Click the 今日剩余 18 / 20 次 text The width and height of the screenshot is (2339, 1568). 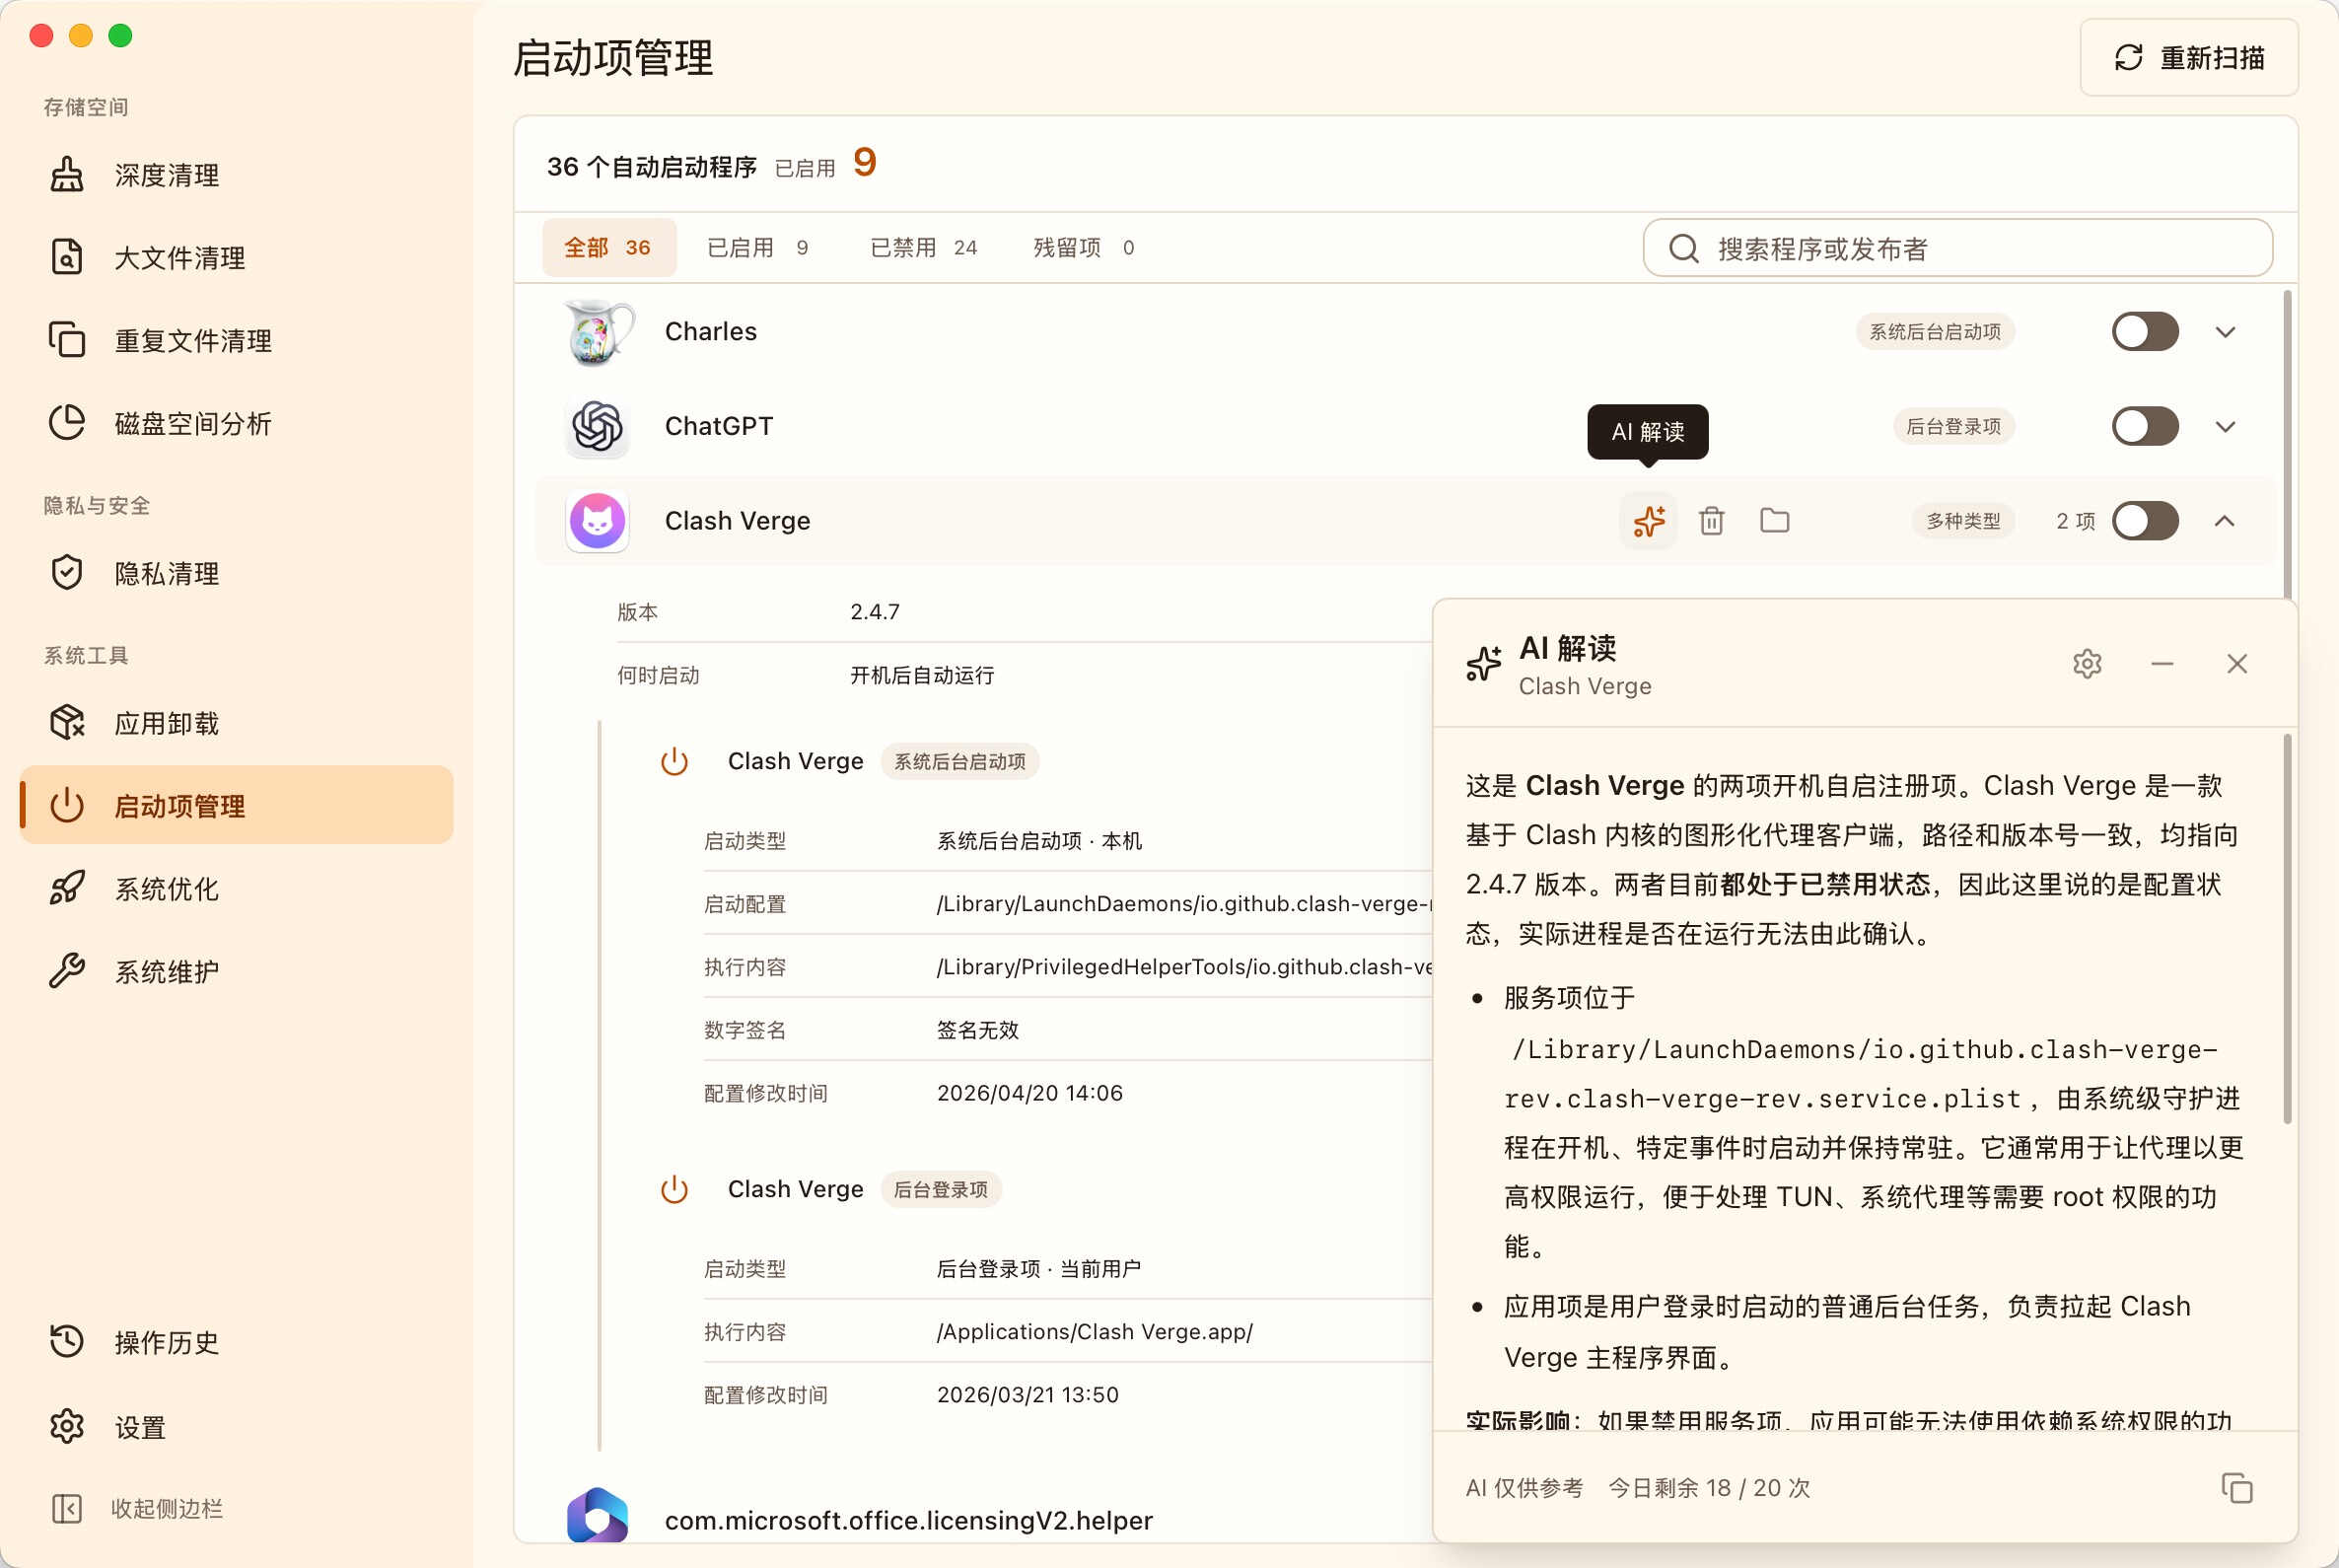pyautogui.click(x=1709, y=1488)
